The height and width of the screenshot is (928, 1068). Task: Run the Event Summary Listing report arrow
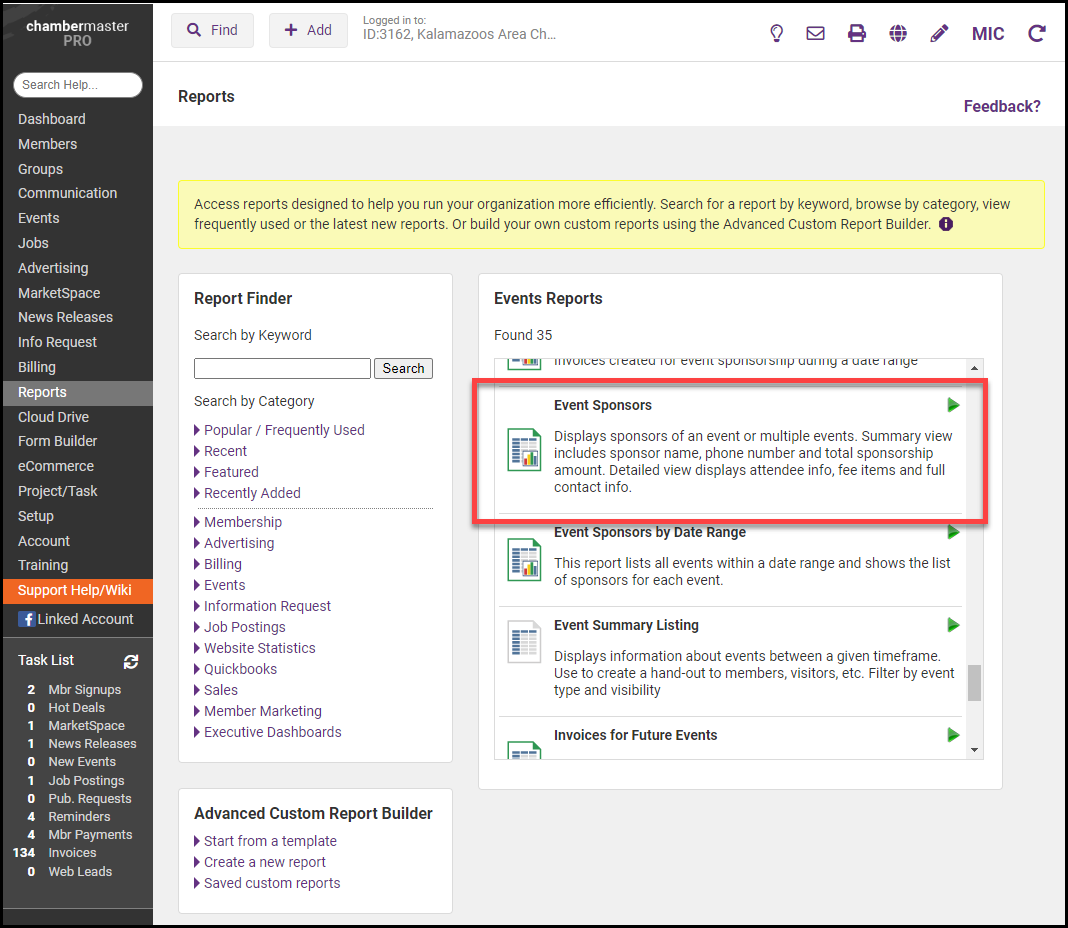point(953,625)
